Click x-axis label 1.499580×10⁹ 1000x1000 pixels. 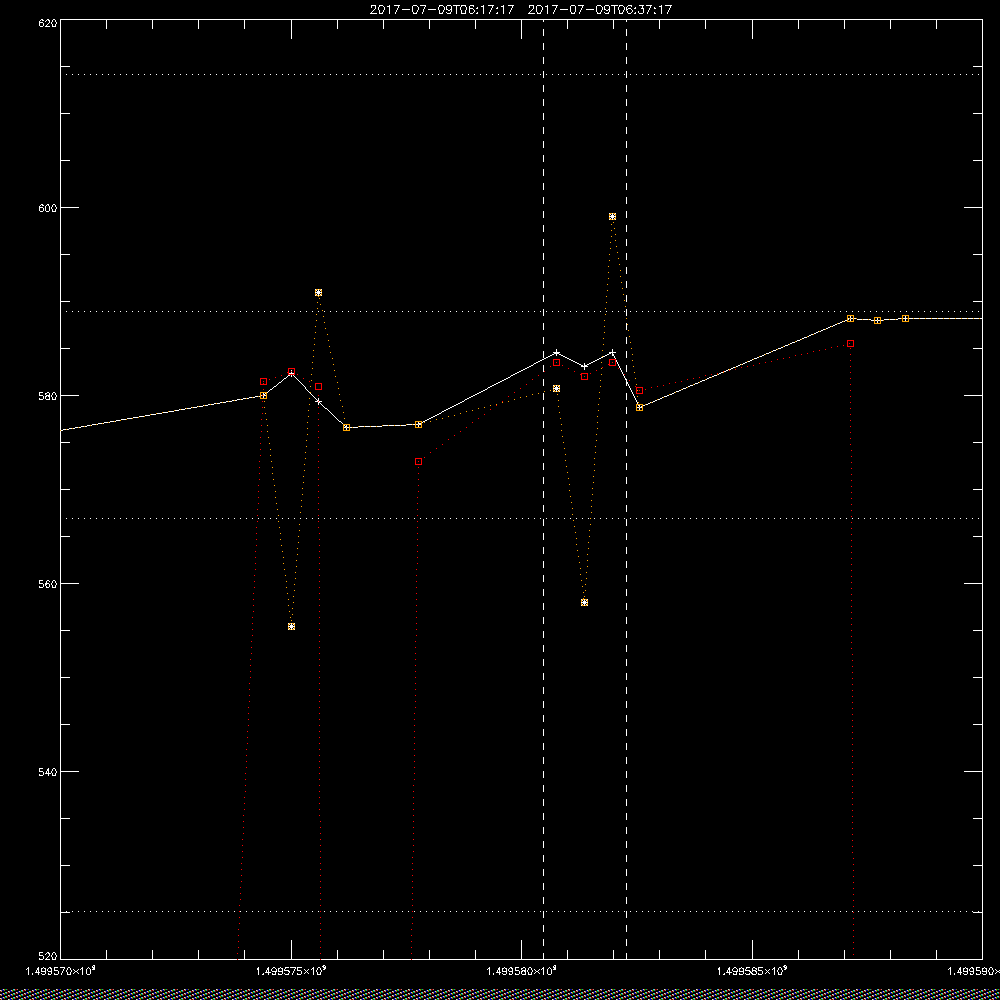tap(521, 971)
